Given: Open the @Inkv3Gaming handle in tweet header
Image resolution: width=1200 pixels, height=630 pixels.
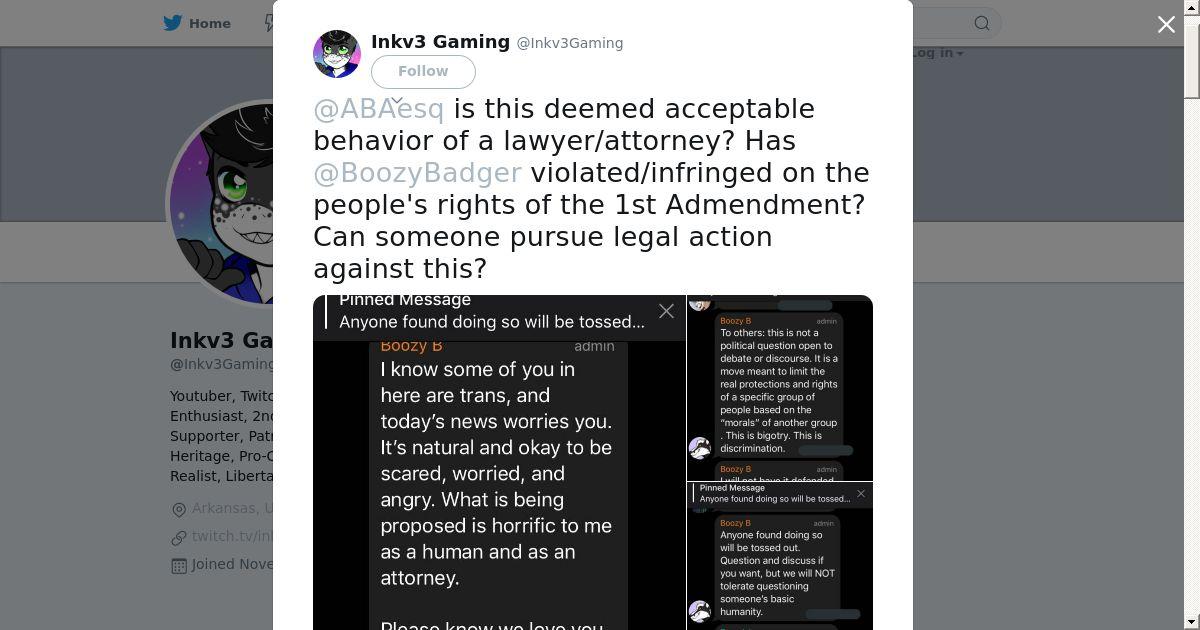Looking at the screenshot, I should (569, 43).
